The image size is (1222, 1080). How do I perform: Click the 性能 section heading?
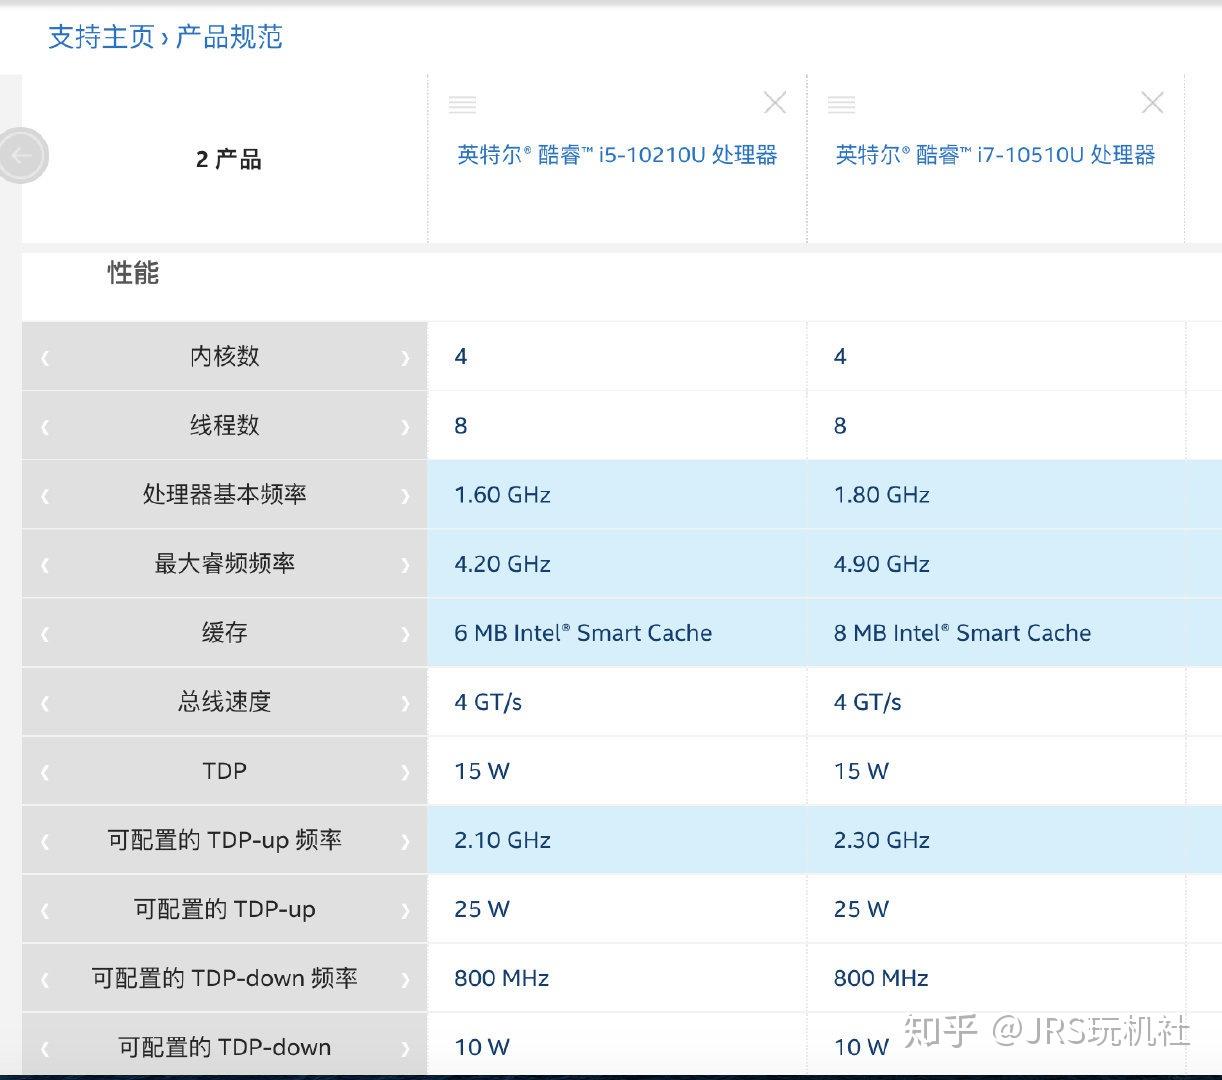tap(133, 273)
